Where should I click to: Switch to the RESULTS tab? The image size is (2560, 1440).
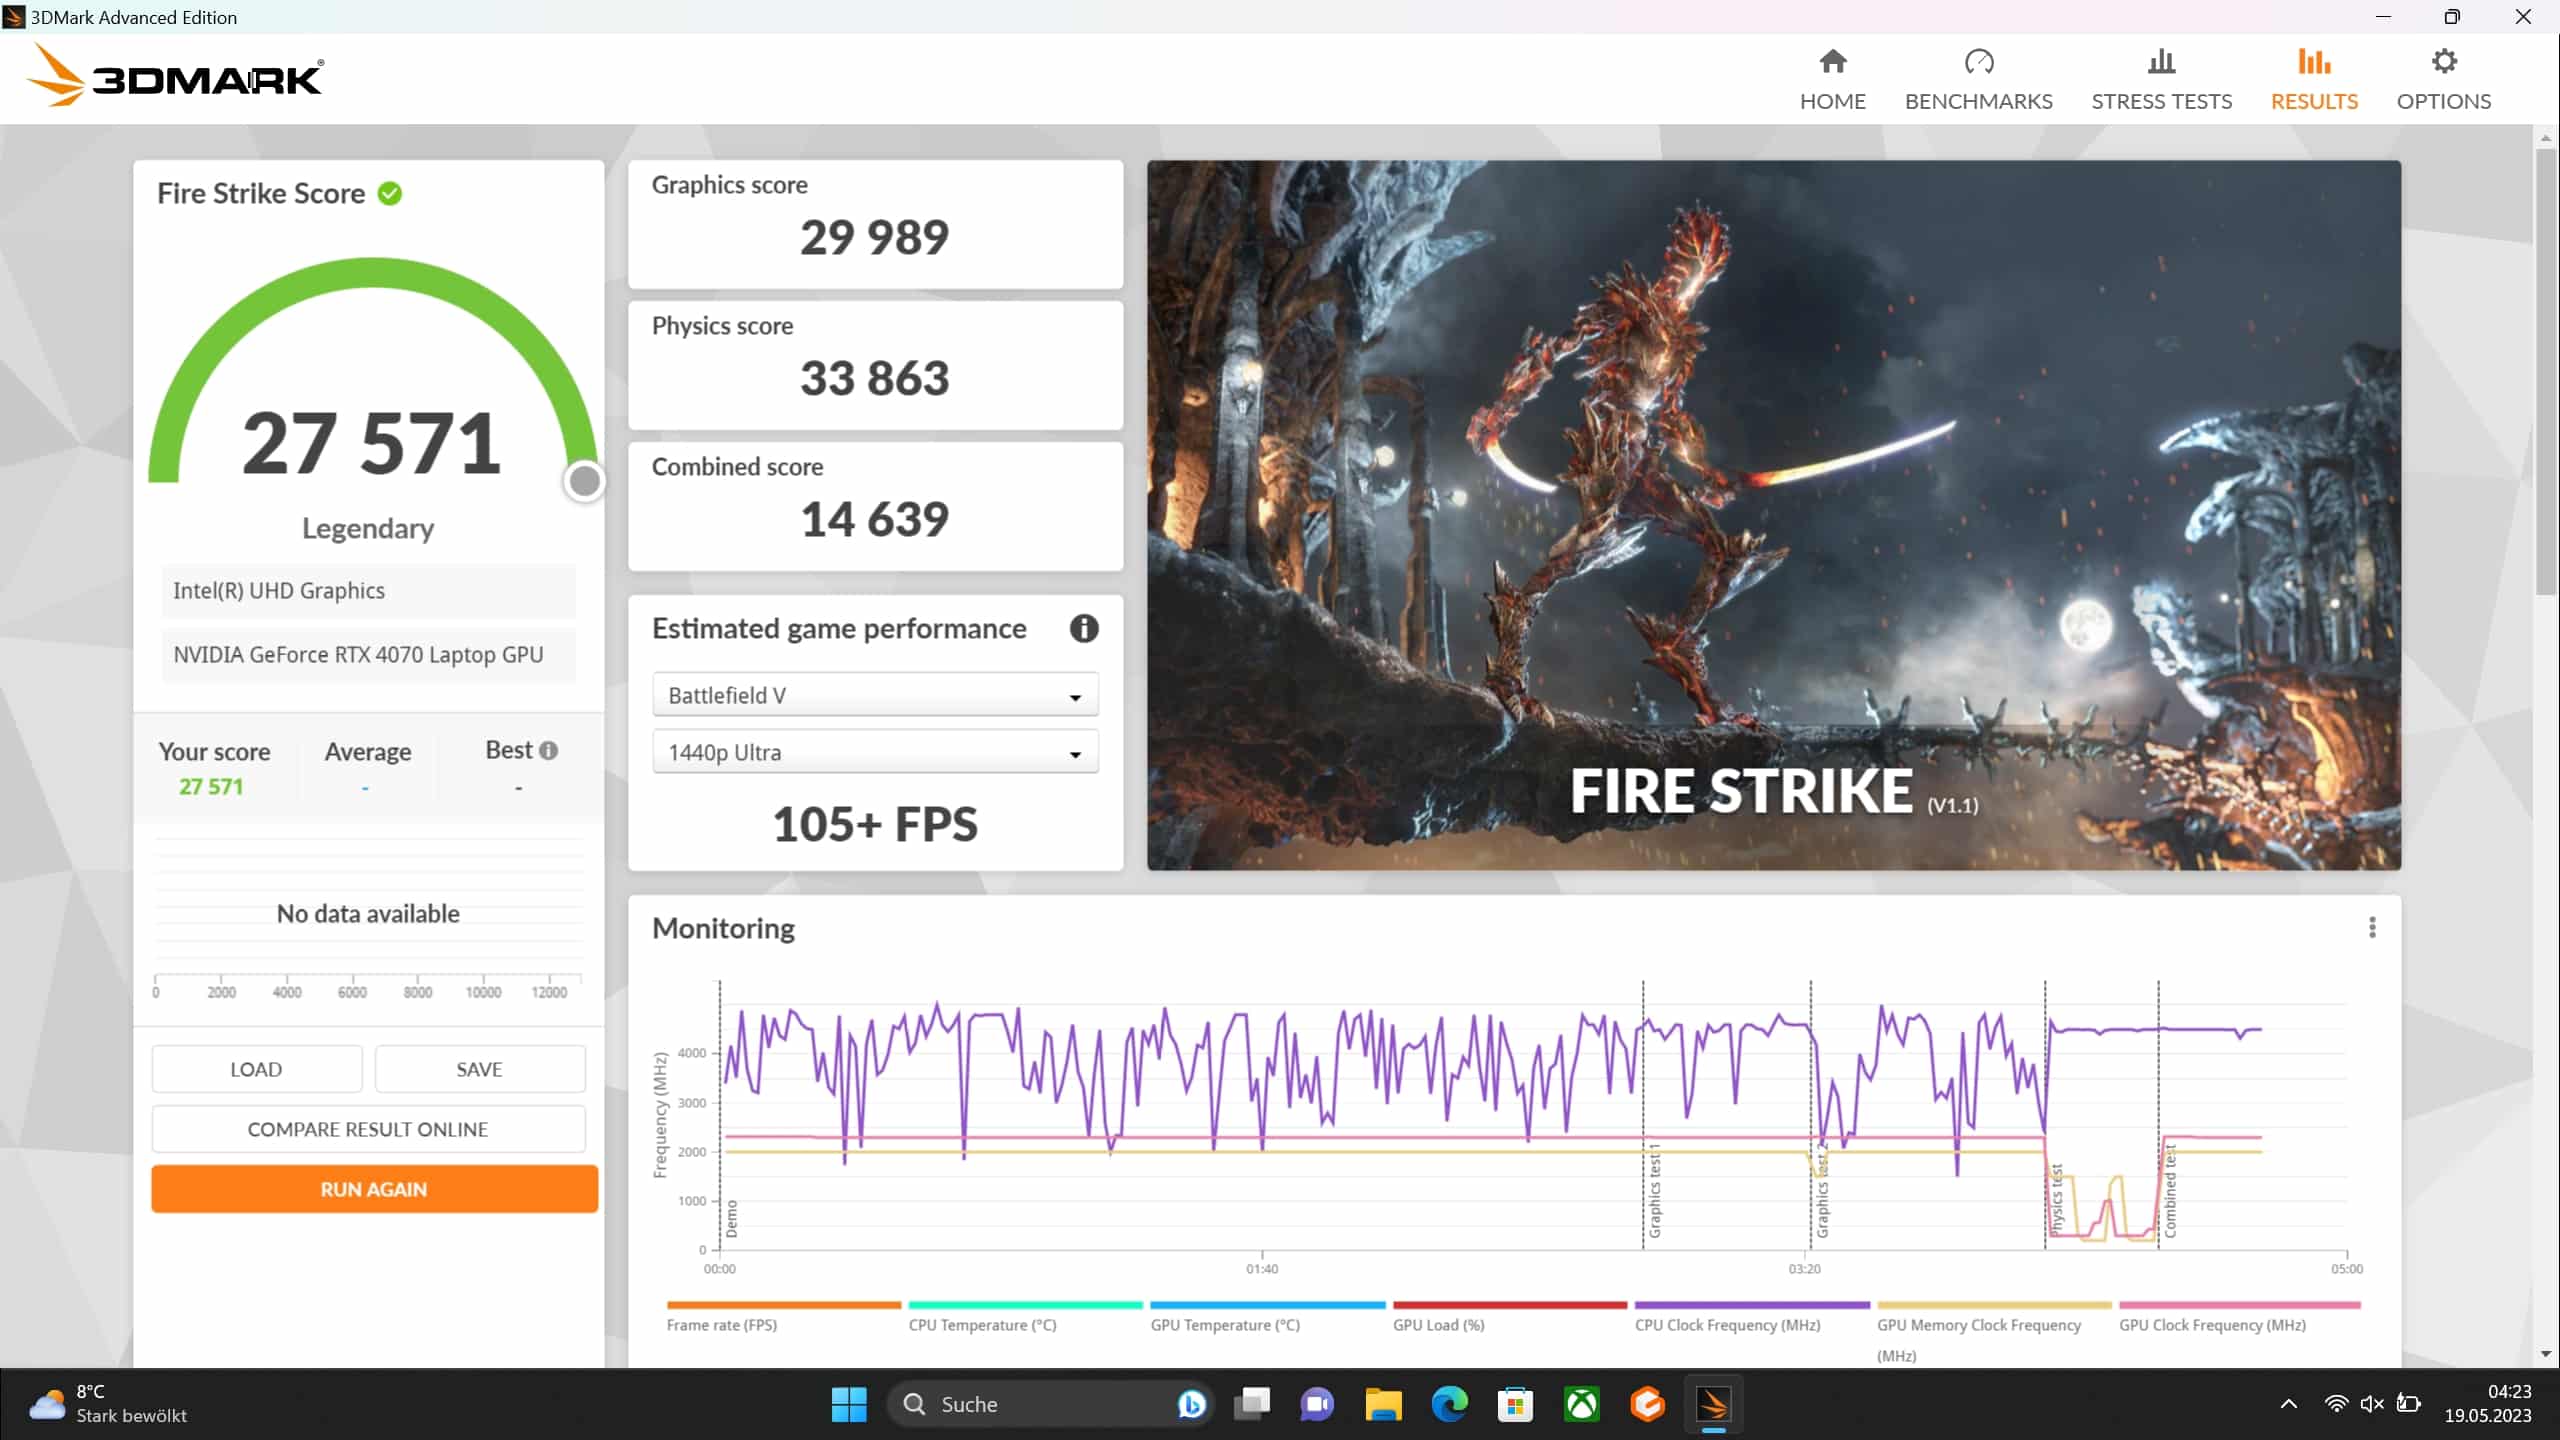coord(2313,101)
